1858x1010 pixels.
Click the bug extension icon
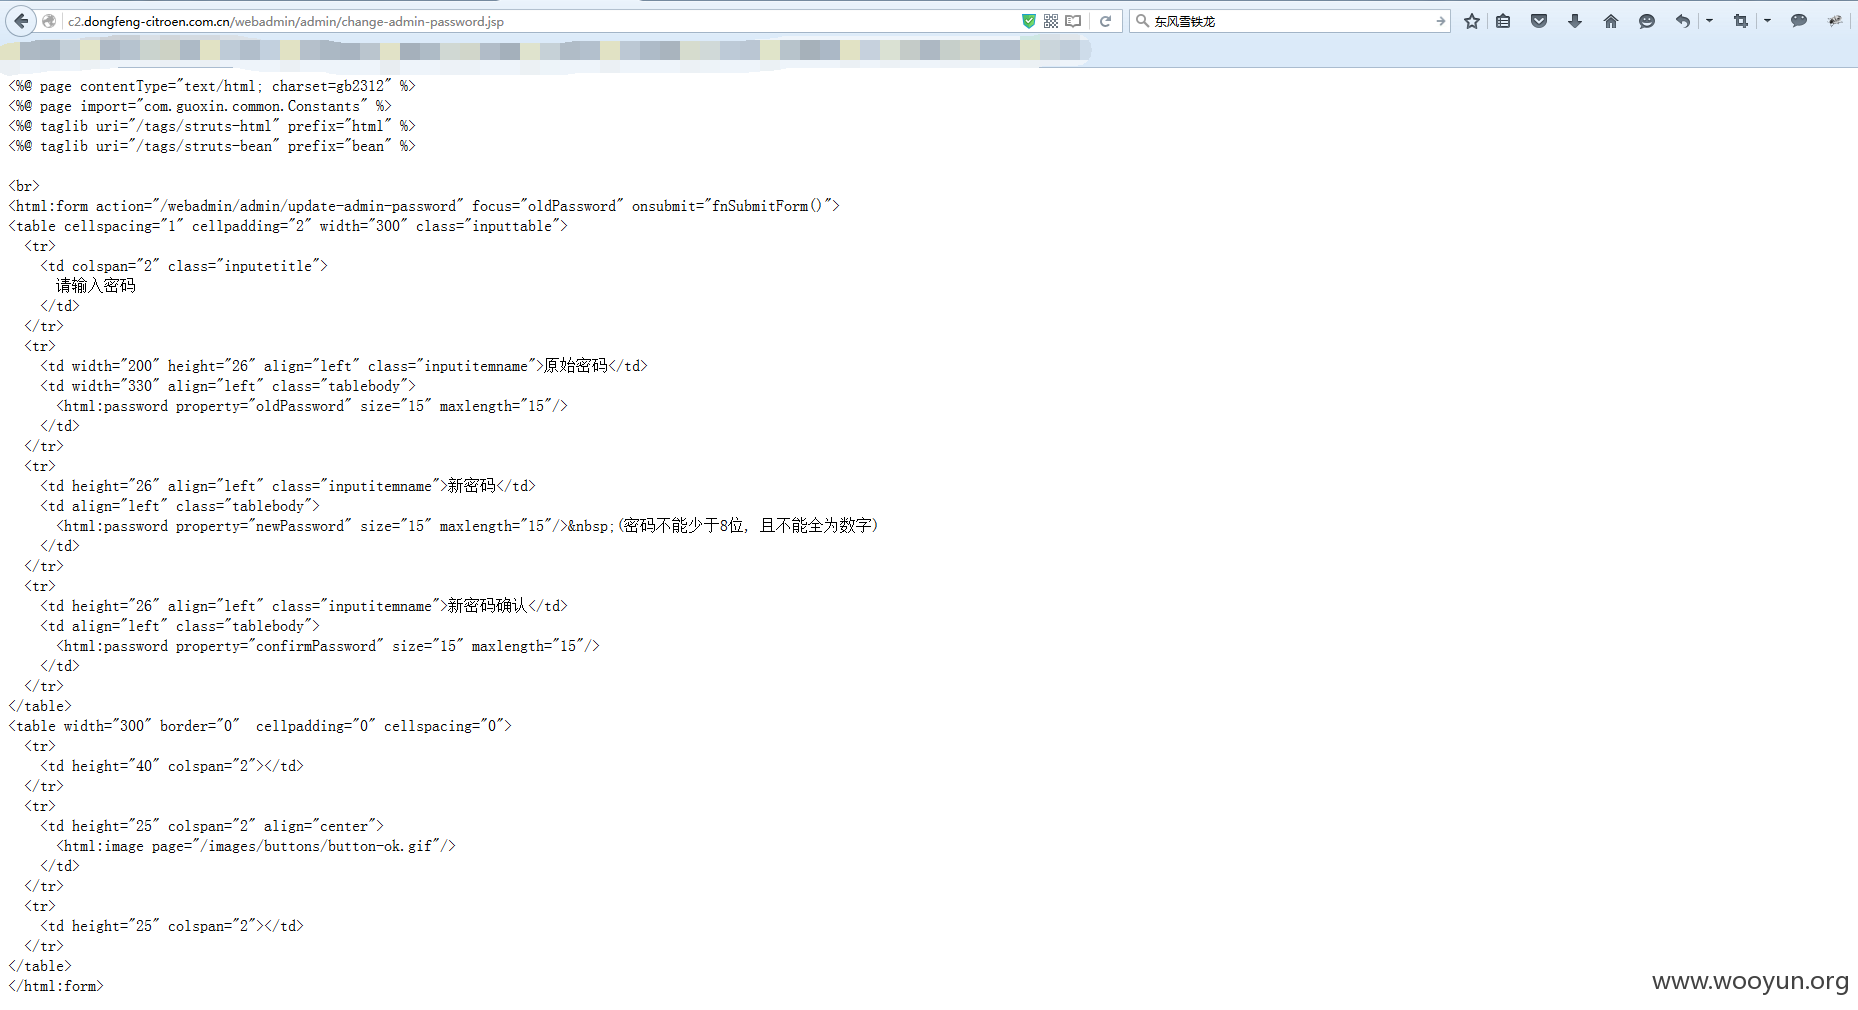(1835, 21)
